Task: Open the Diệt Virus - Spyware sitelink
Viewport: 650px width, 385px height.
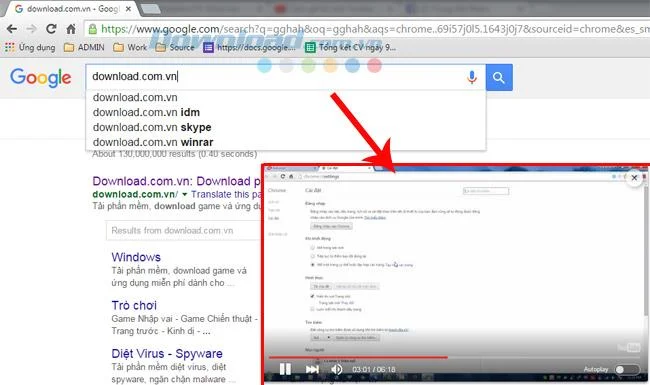Action: click(167, 354)
